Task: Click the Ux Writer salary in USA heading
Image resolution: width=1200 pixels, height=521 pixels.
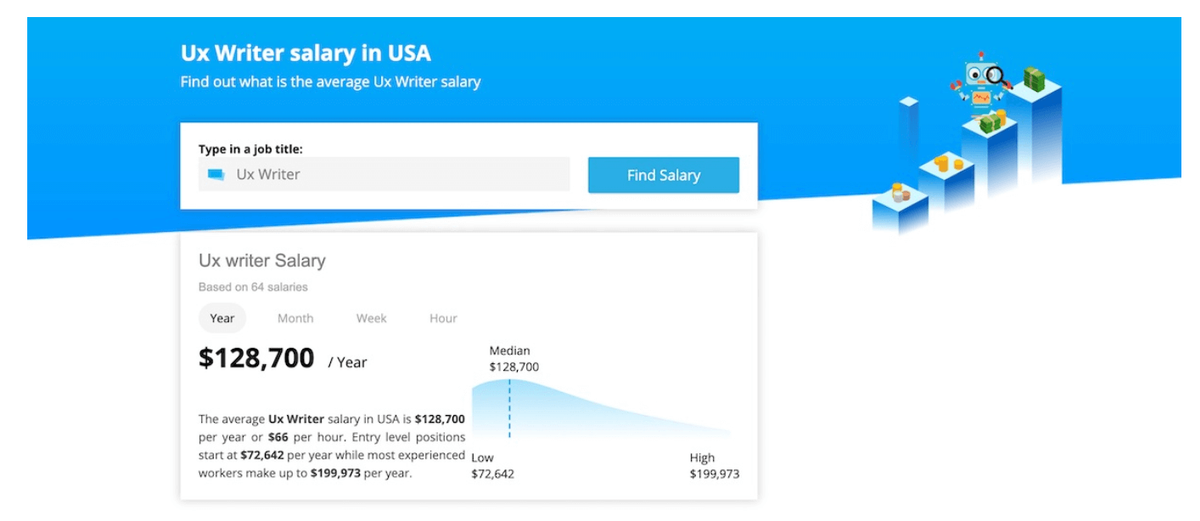Action: tap(306, 53)
